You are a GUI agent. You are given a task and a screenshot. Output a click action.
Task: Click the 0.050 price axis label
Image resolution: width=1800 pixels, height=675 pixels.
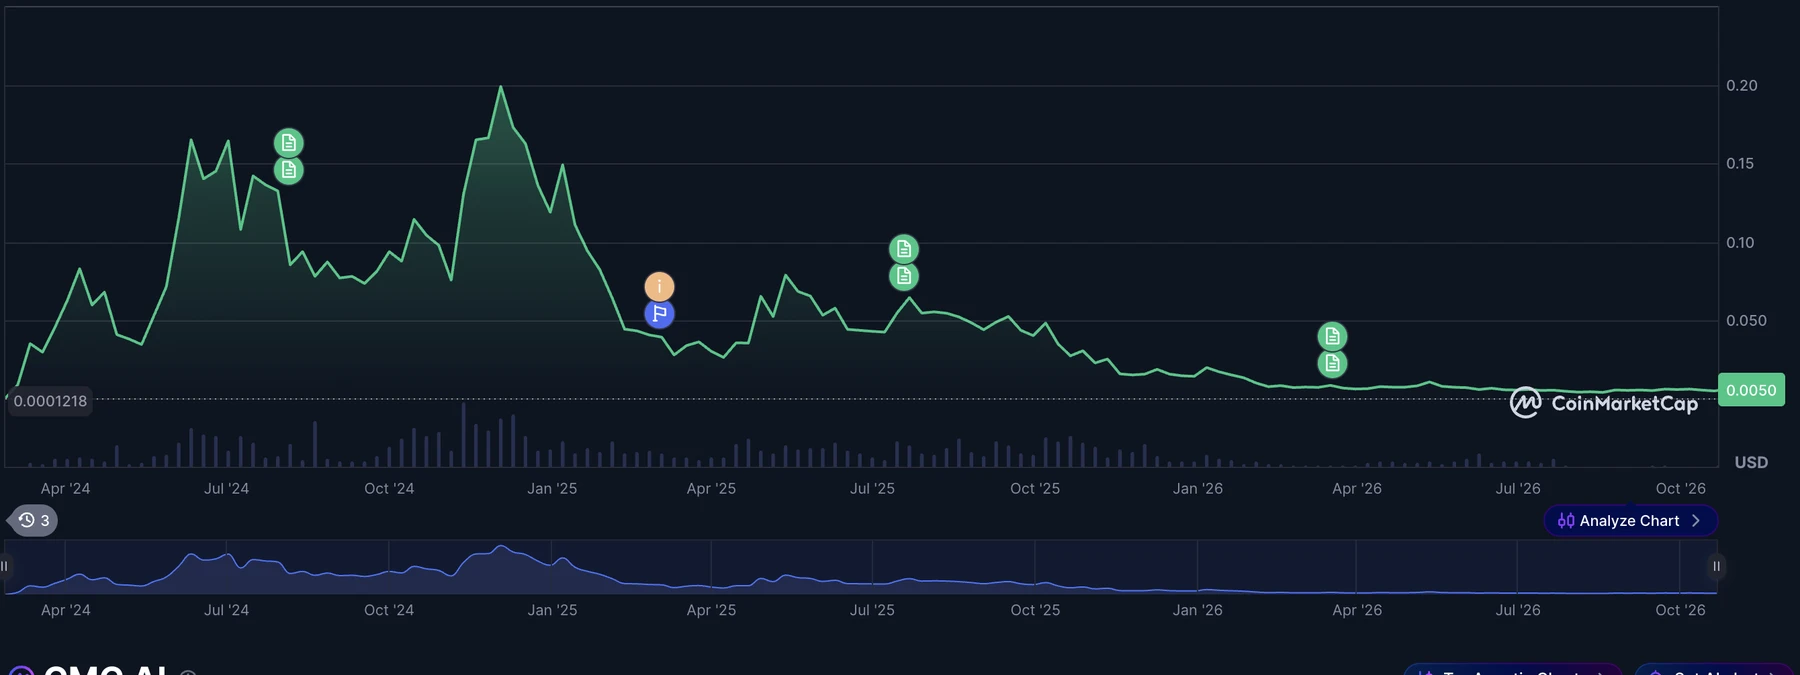[x=1746, y=321]
